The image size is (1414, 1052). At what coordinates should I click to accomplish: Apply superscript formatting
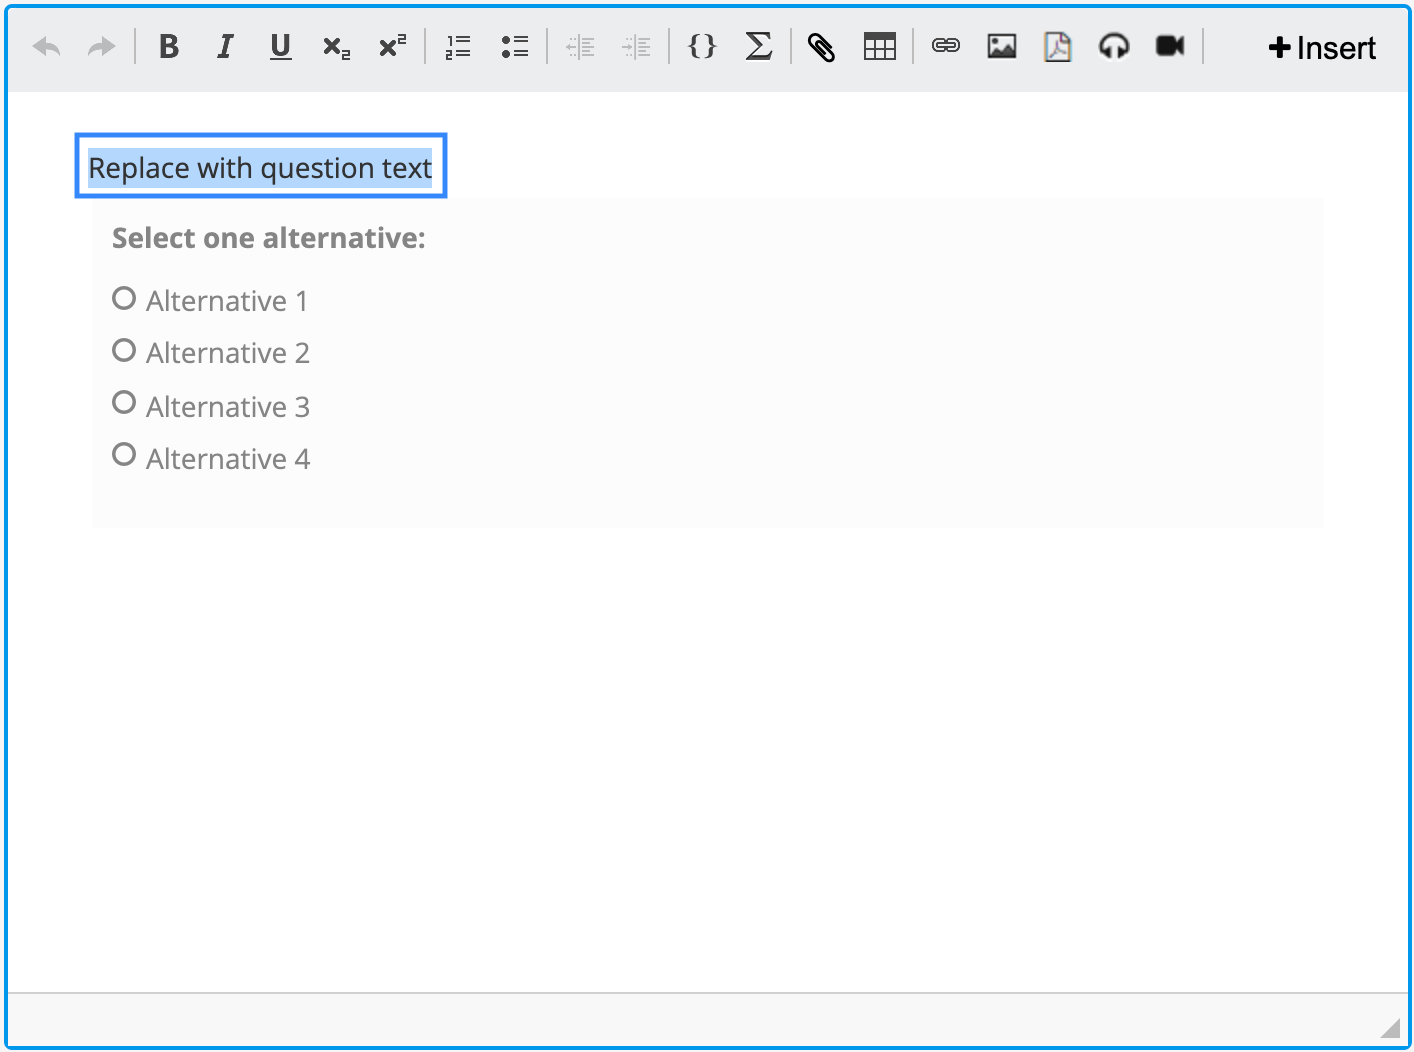click(392, 47)
